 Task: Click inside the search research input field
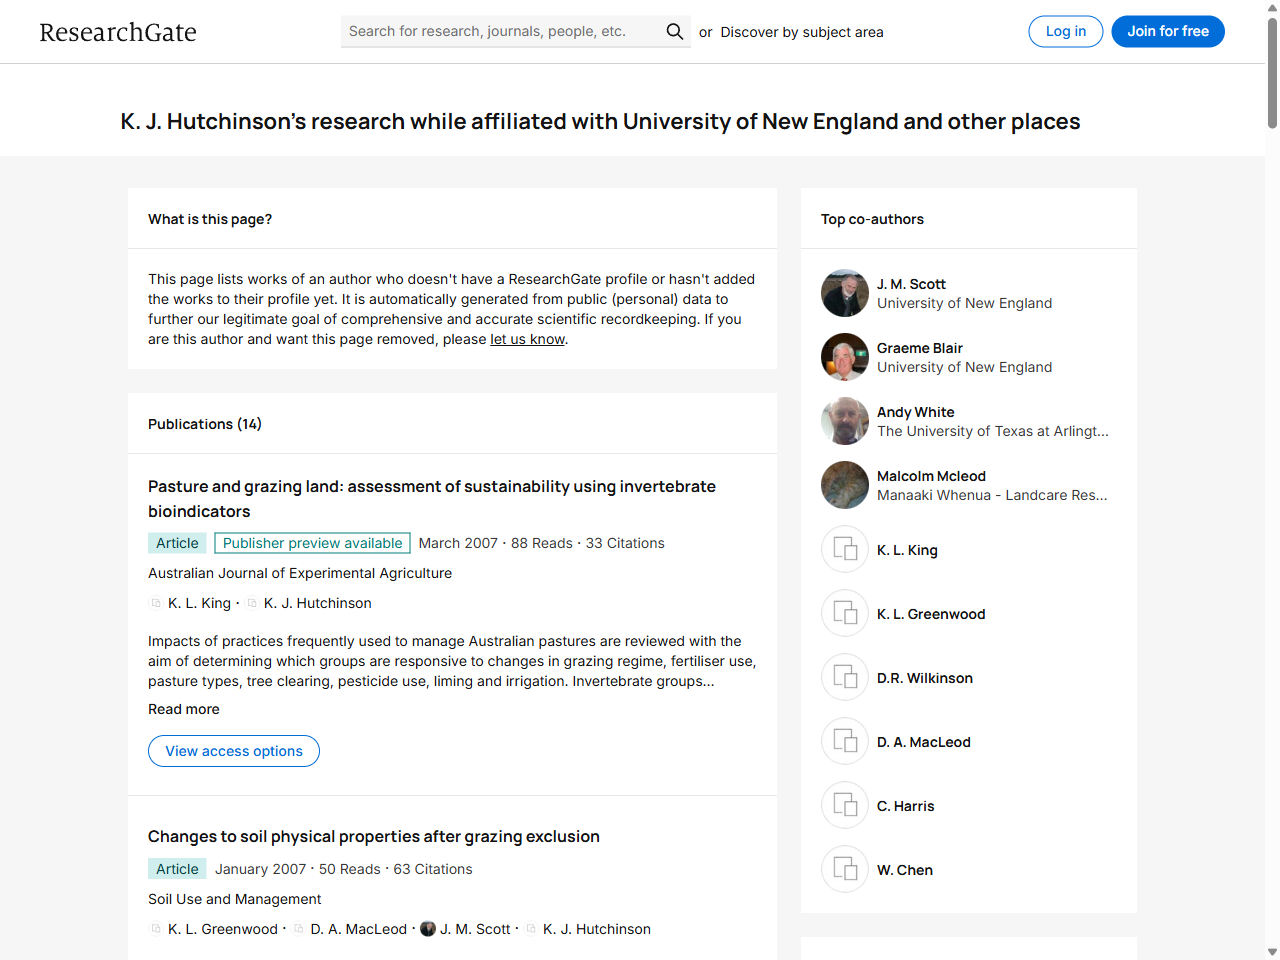pos(490,31)
